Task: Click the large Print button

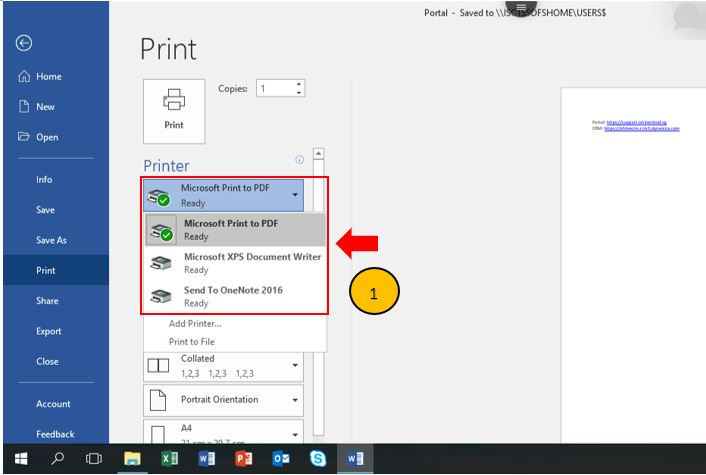Action: 174,111
